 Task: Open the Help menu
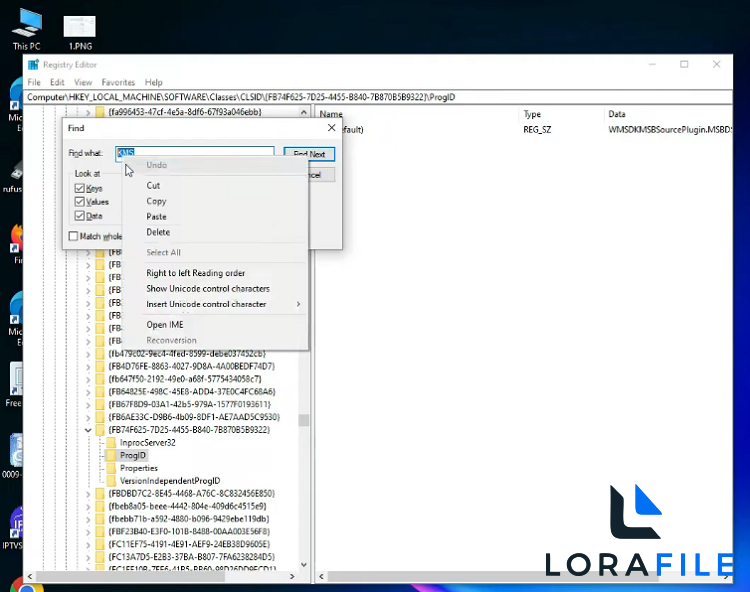tap(154, 82)
